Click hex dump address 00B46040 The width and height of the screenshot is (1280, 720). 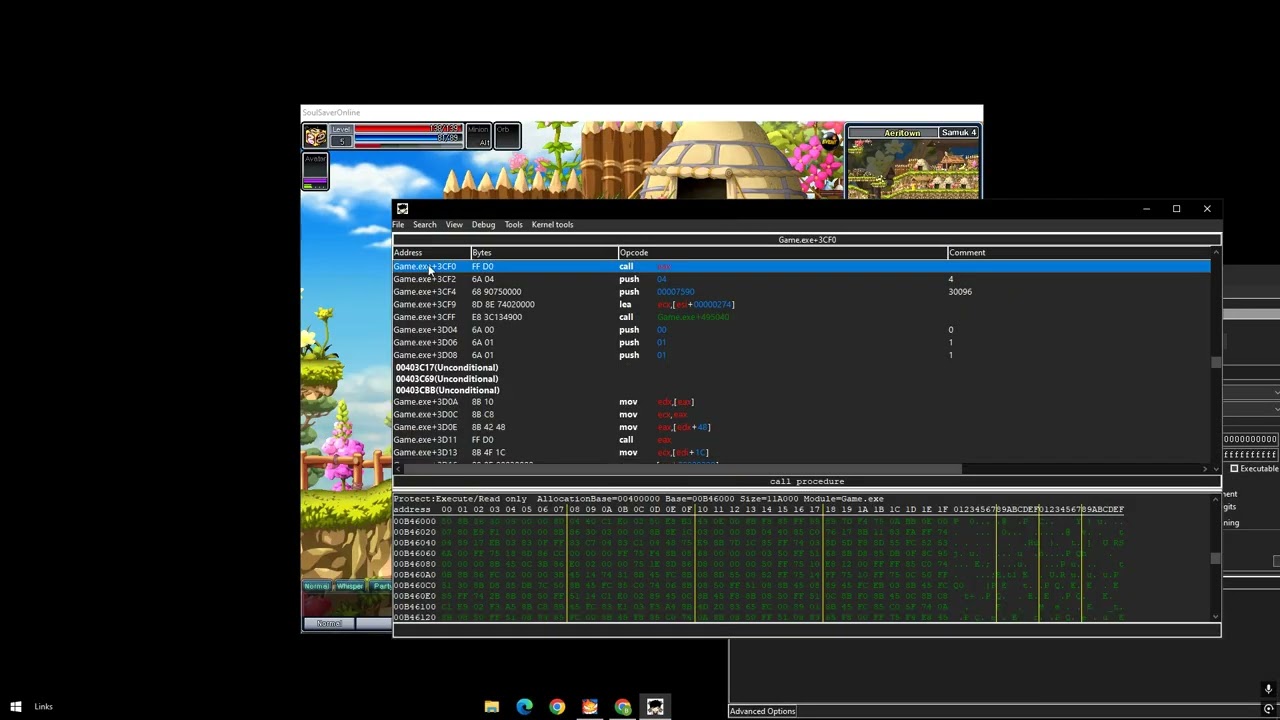click(414, 543)
